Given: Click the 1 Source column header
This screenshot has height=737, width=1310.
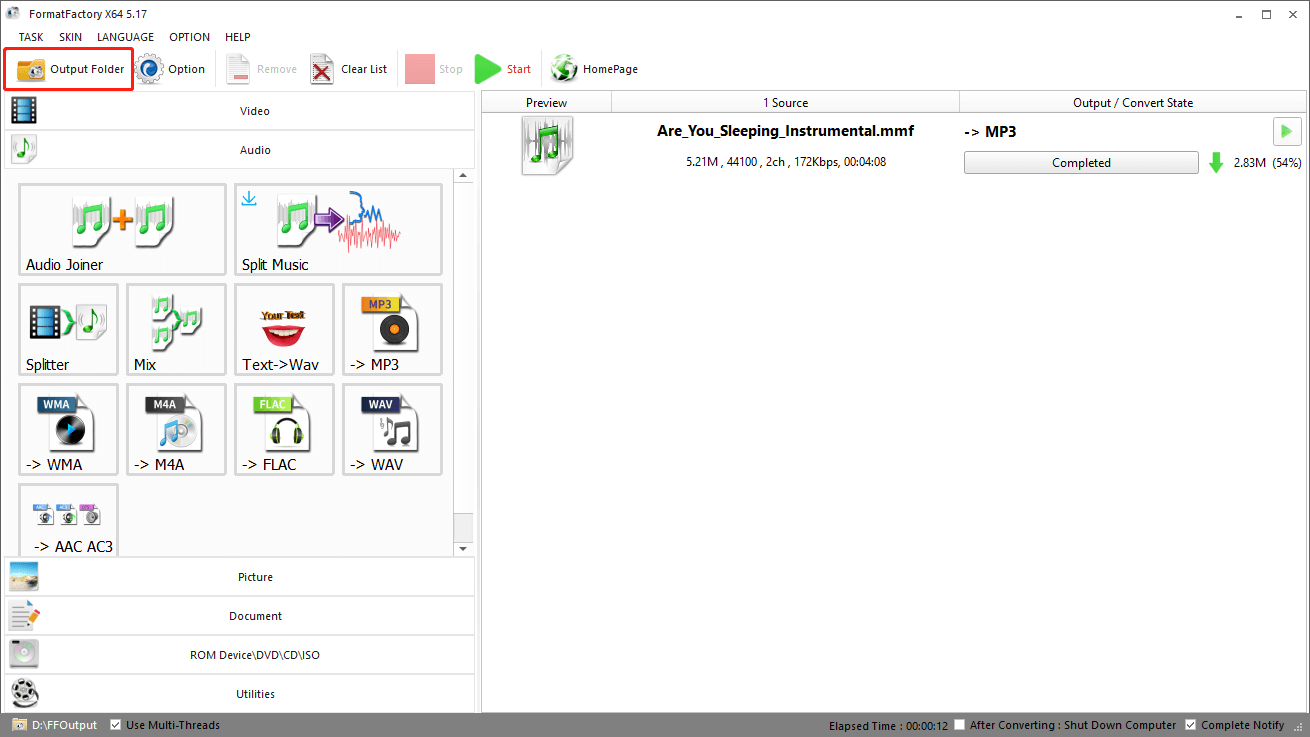Looking at the screenshot, I should click(x=785, y=102).
